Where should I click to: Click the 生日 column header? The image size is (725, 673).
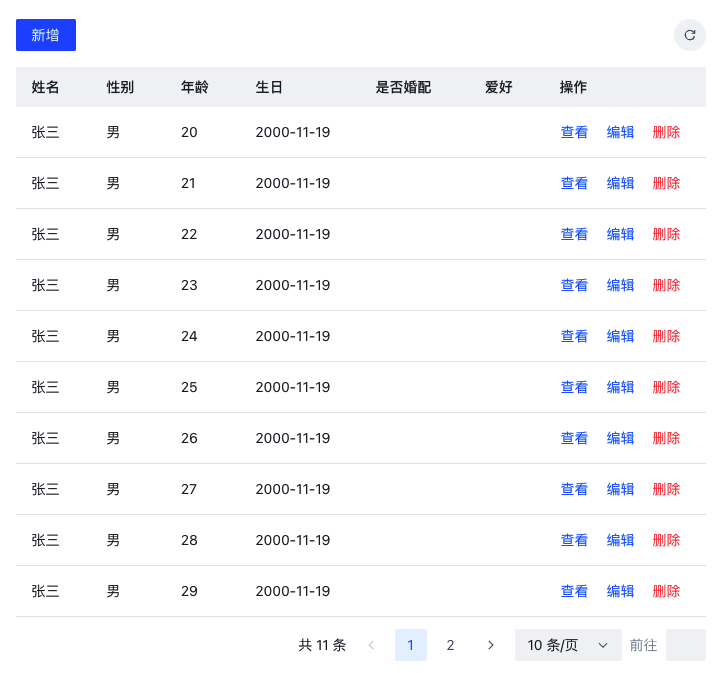tap(269, 87)
